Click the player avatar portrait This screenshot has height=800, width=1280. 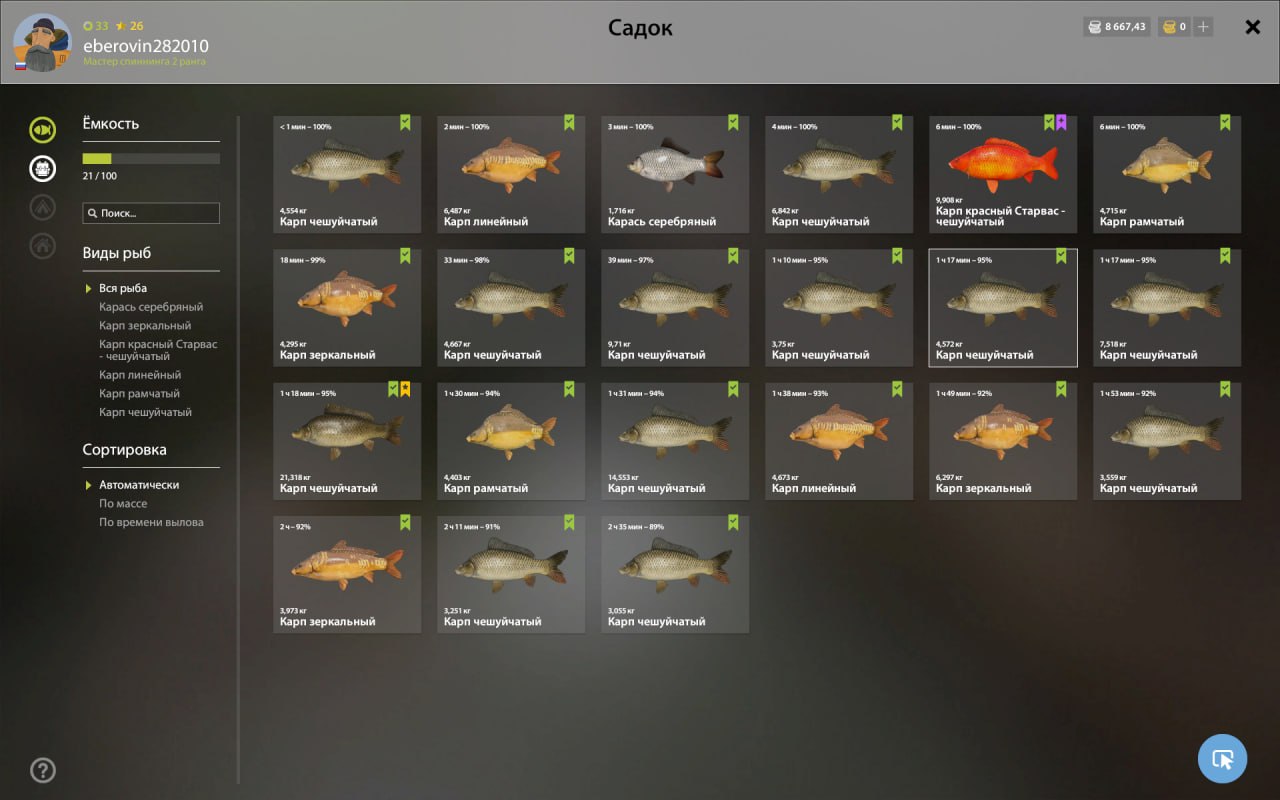click(42, 43)
